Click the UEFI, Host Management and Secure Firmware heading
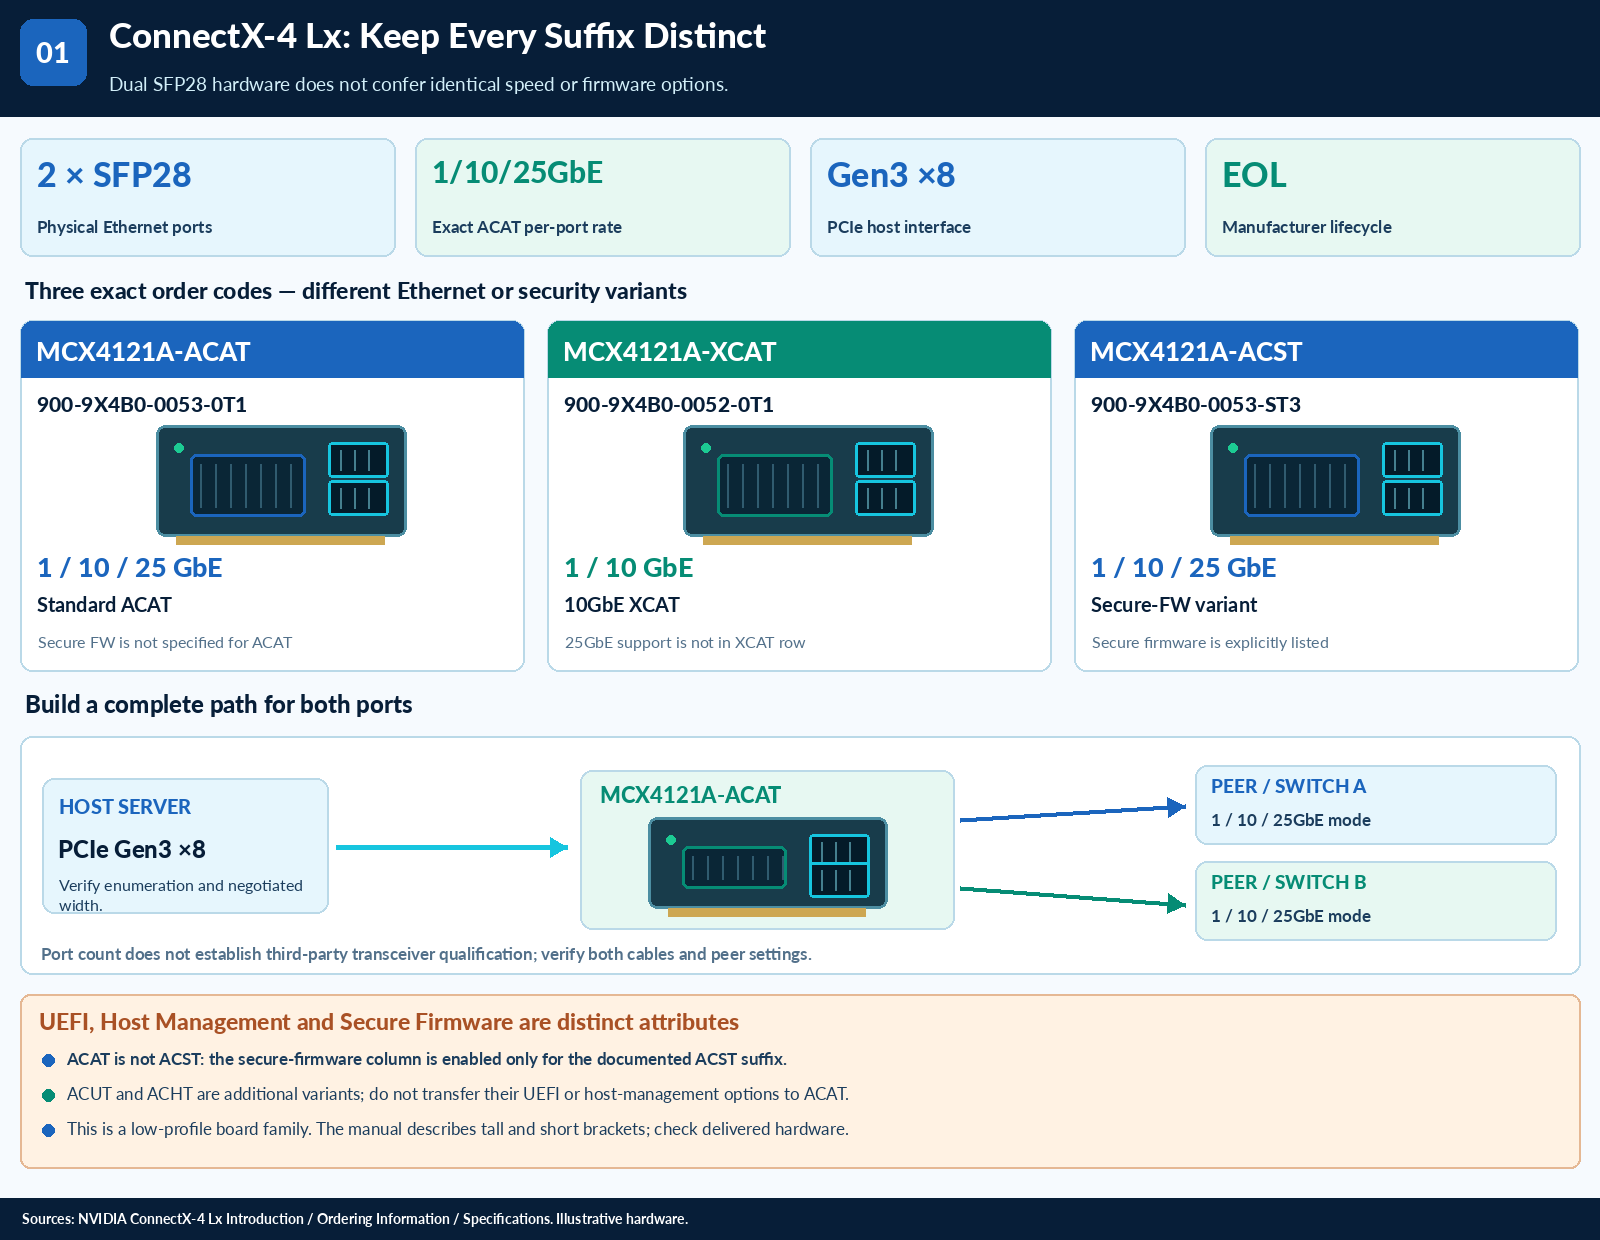Image resolution: width=1600 pixels, height=1240 pixels. (389, 1022)
